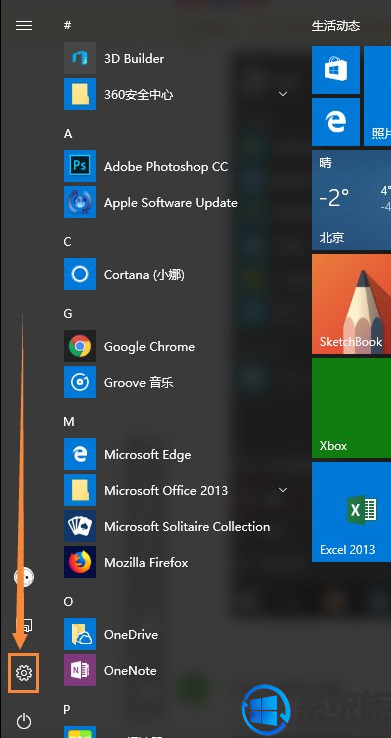Open the Microsoft Office 2013 folder icon
Image resolution: width=391 pixels, height=738 pixels.
pyautogui.click(x=80, y=490)
